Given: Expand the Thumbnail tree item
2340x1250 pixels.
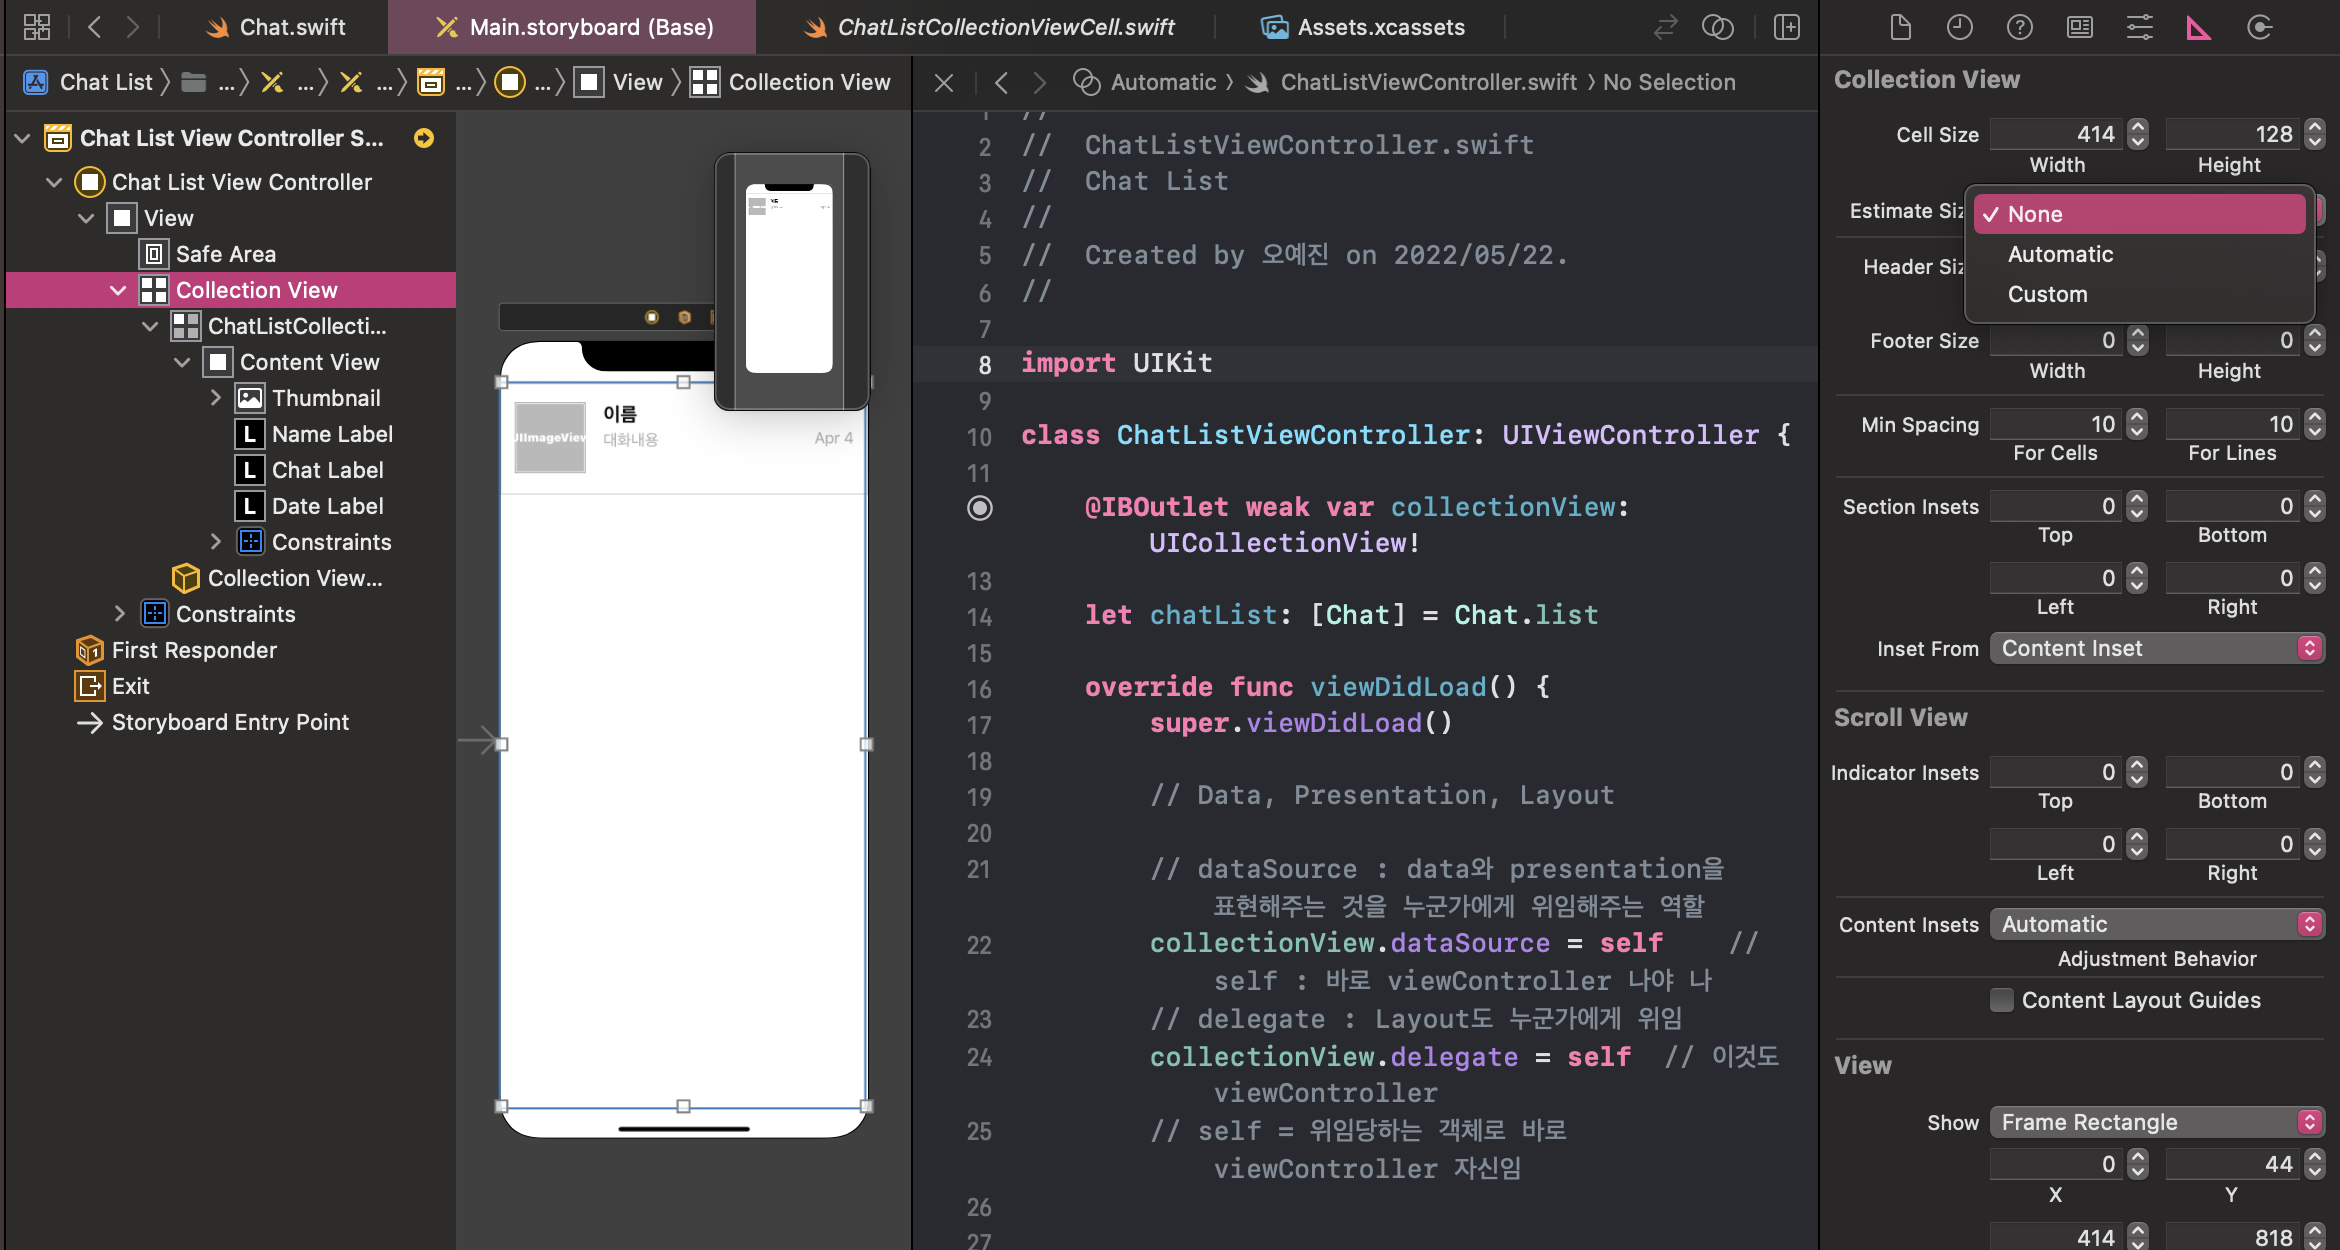Looking at the screenshot, I should point(215,398).
